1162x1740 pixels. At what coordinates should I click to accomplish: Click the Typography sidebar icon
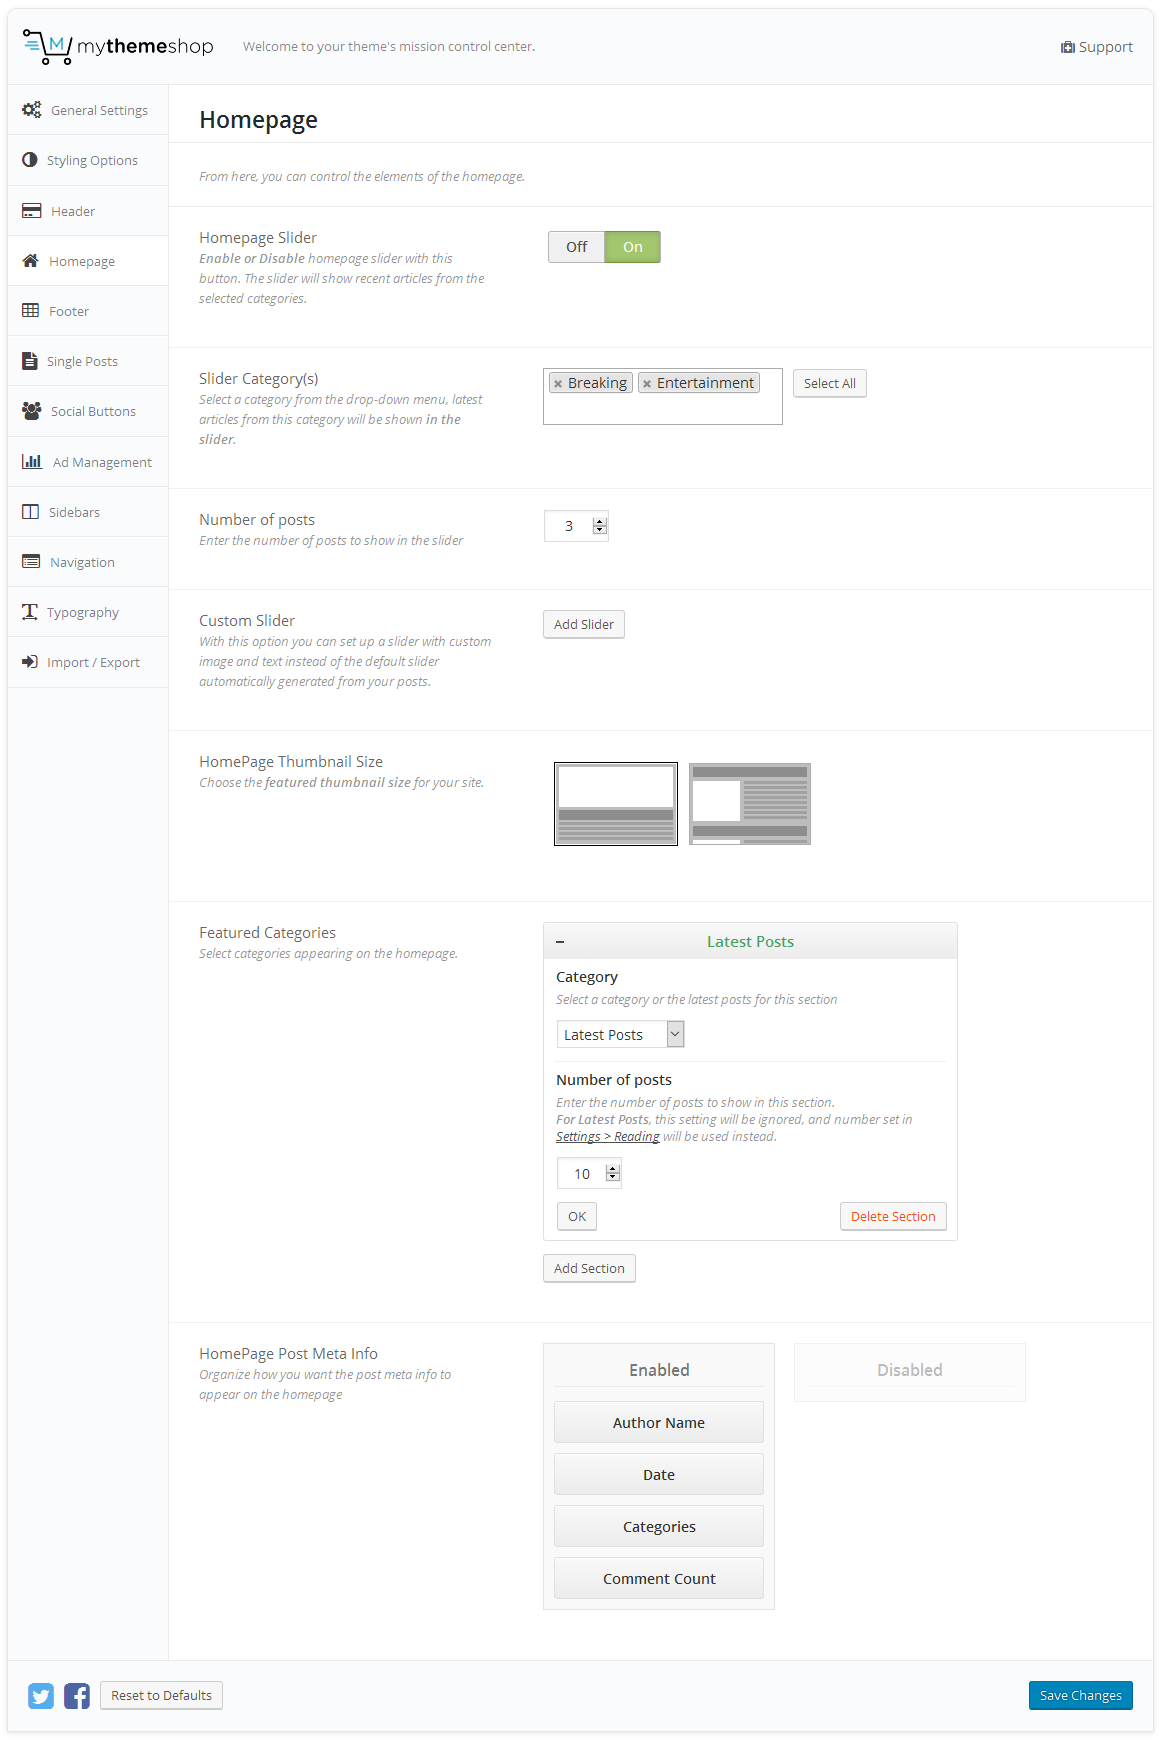[x=30, y=612]
